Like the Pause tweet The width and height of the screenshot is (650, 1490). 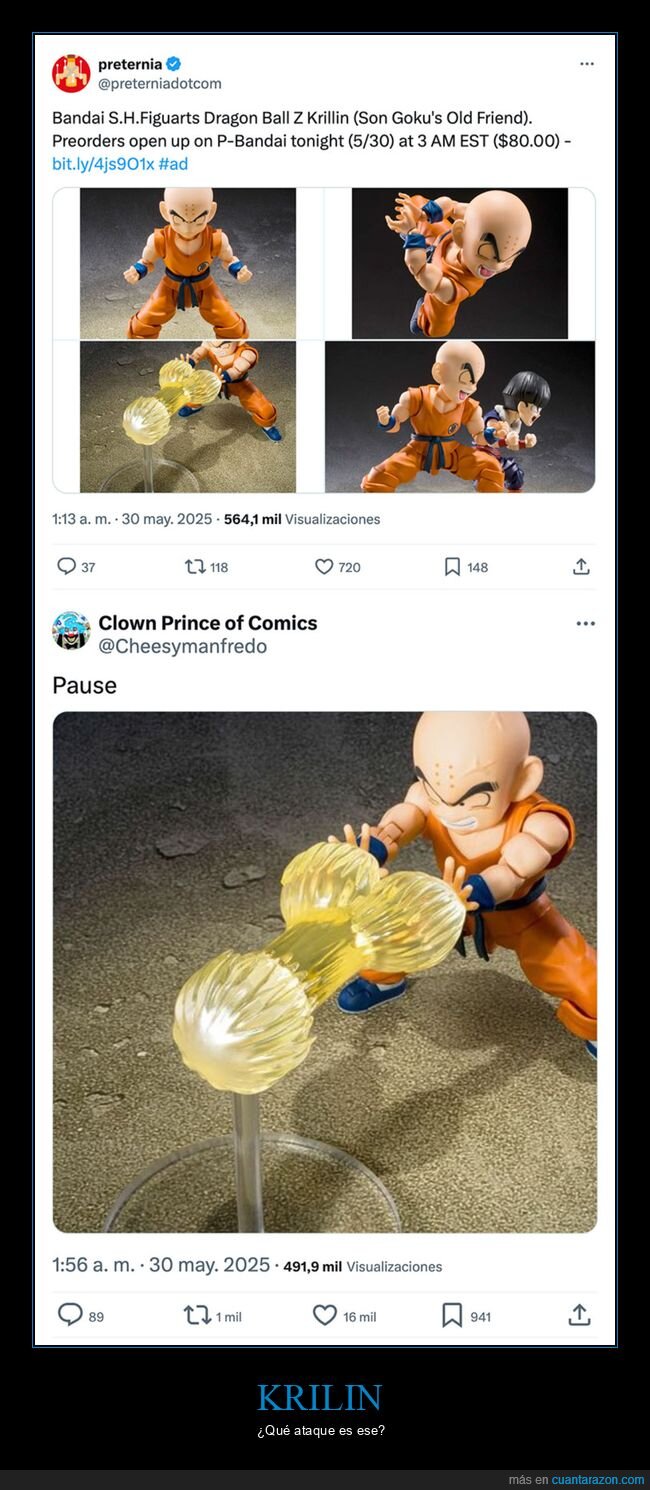click(x=325, y=1315)
